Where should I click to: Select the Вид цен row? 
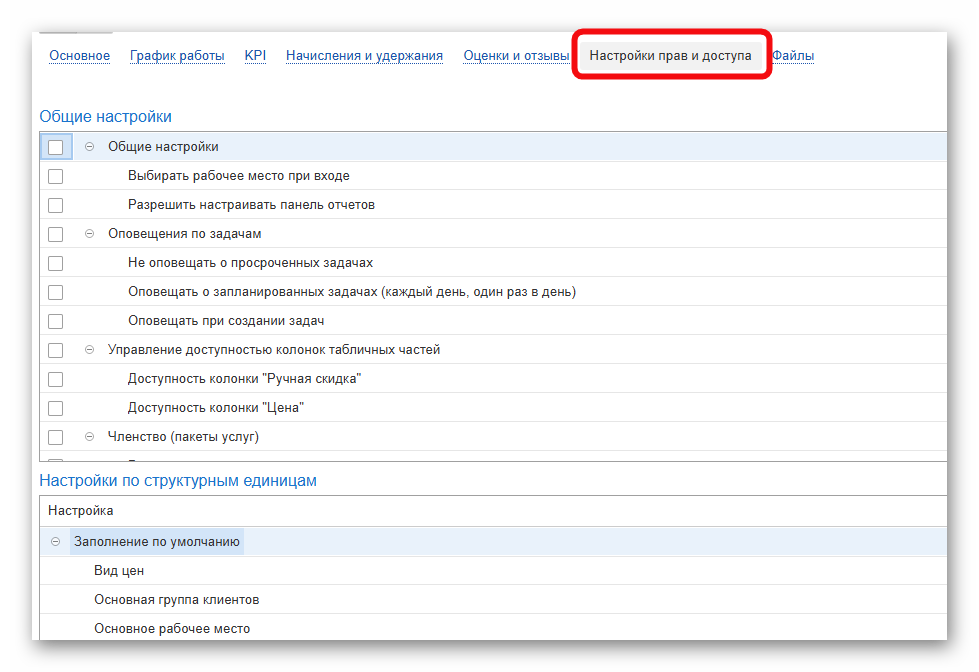pos(119,571)
